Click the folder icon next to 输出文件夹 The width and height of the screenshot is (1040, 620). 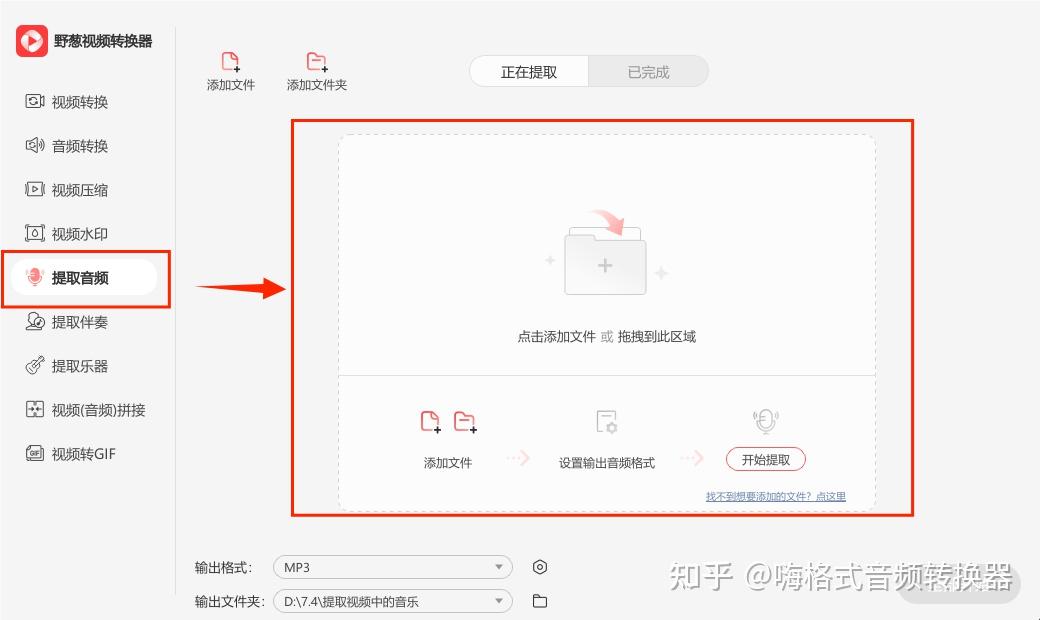pyautogui.click(x=540, y=601)
